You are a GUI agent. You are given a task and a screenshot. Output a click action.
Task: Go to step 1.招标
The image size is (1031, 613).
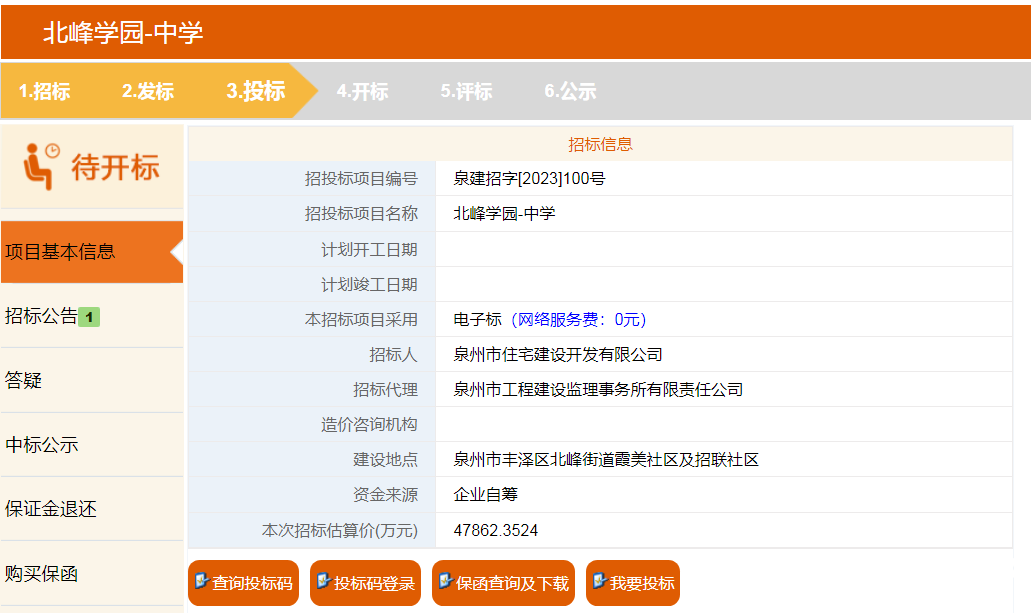point(44,91)
